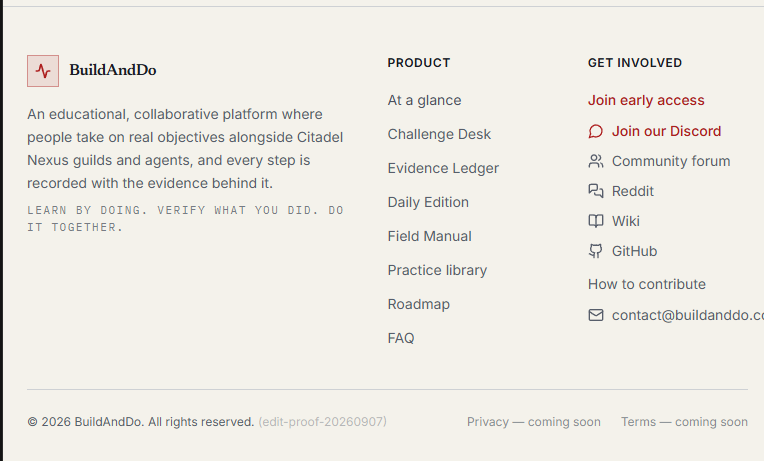The image size is (764, 461).
Task: Open the Field Manual link
Action: tap(429, 236)
